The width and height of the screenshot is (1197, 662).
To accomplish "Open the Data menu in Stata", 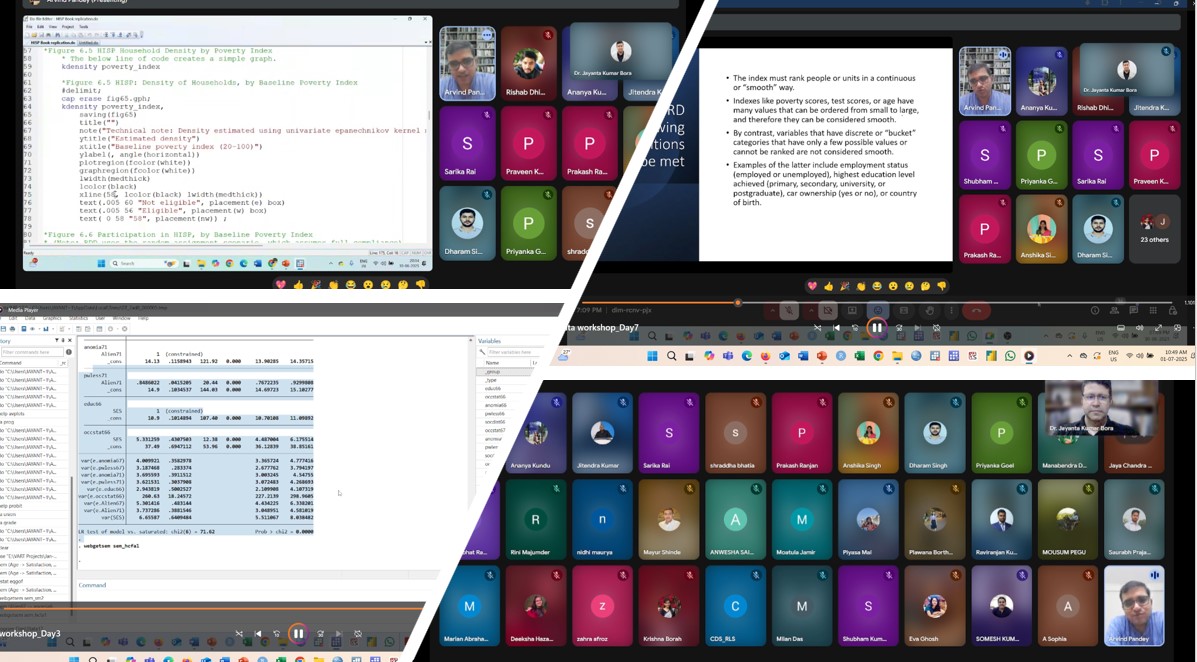I will pyautogui.click(x=30, y=318).
